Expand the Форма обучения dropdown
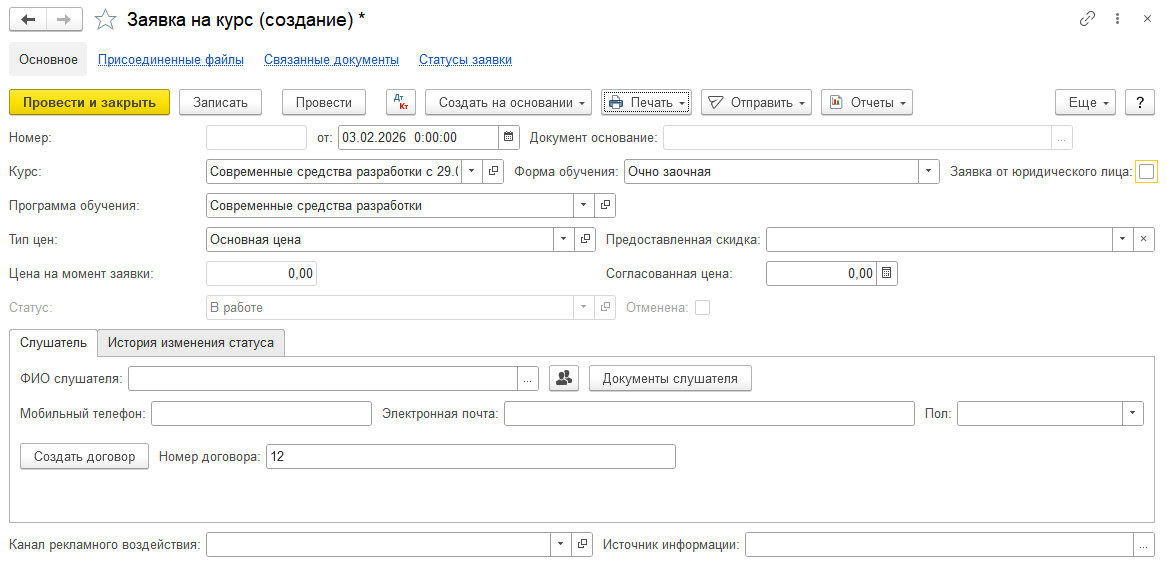1167x562 pixels. click(930, 171)
